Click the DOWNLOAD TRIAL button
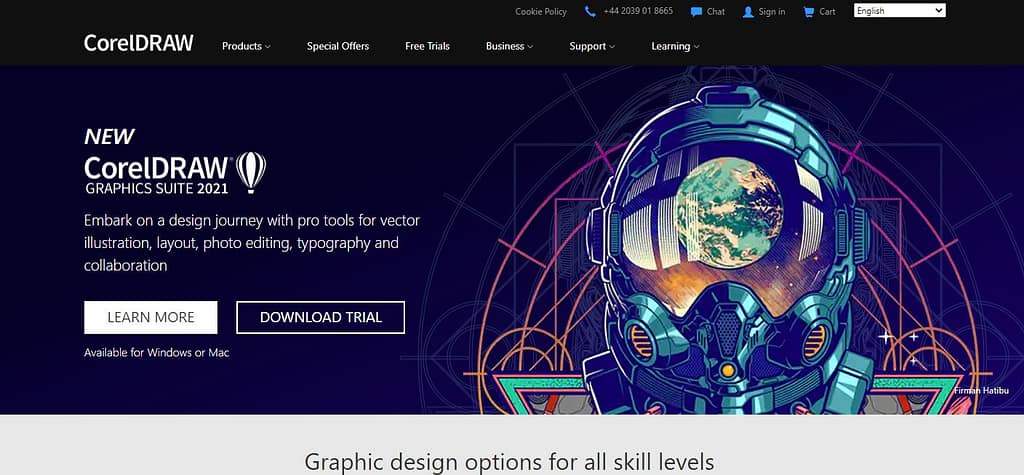This screenshot has height=475, width=1024. click(321, 318)
